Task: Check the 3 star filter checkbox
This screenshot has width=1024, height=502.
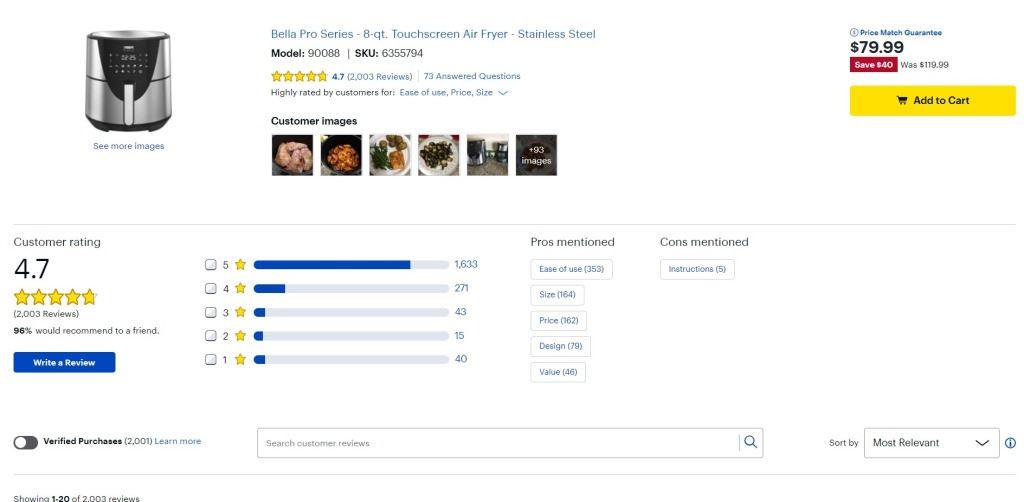Action: (211, 312)
